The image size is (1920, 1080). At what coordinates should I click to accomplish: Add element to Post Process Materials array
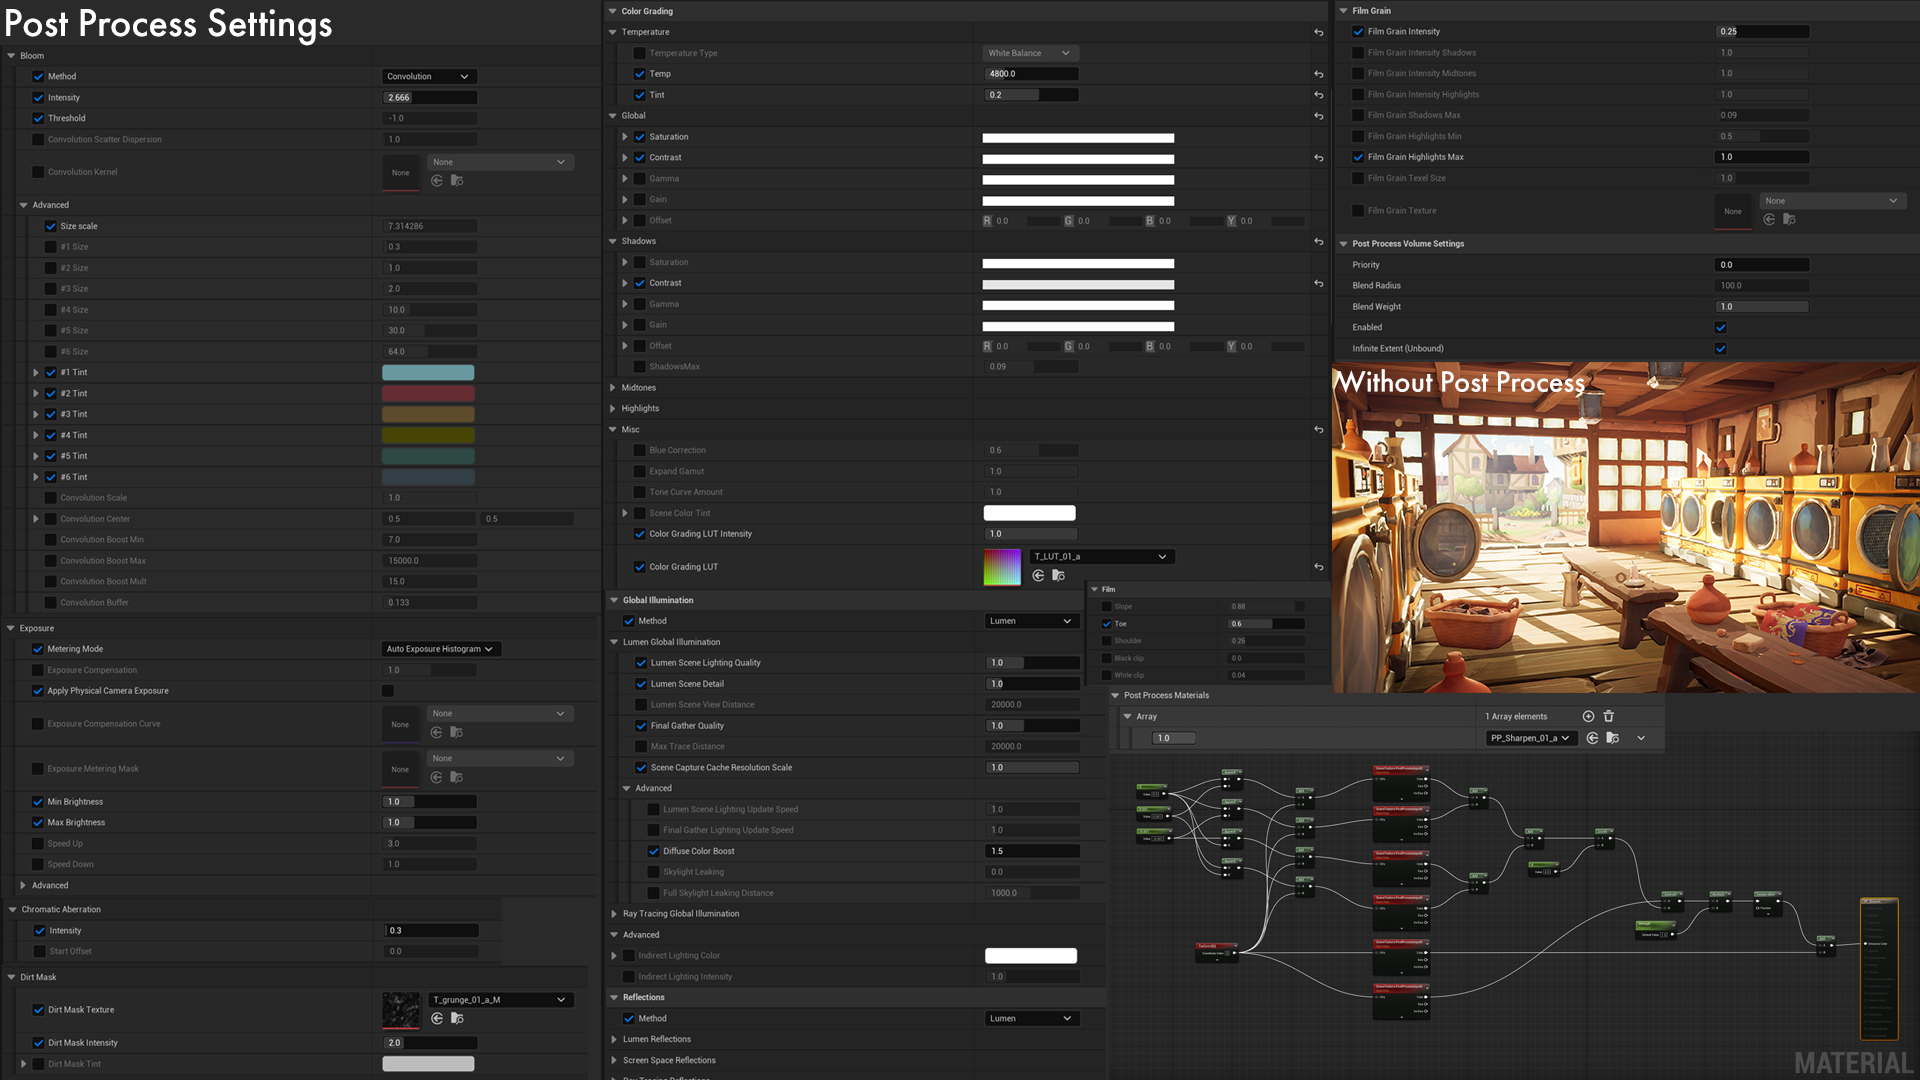click(1588, 716)
